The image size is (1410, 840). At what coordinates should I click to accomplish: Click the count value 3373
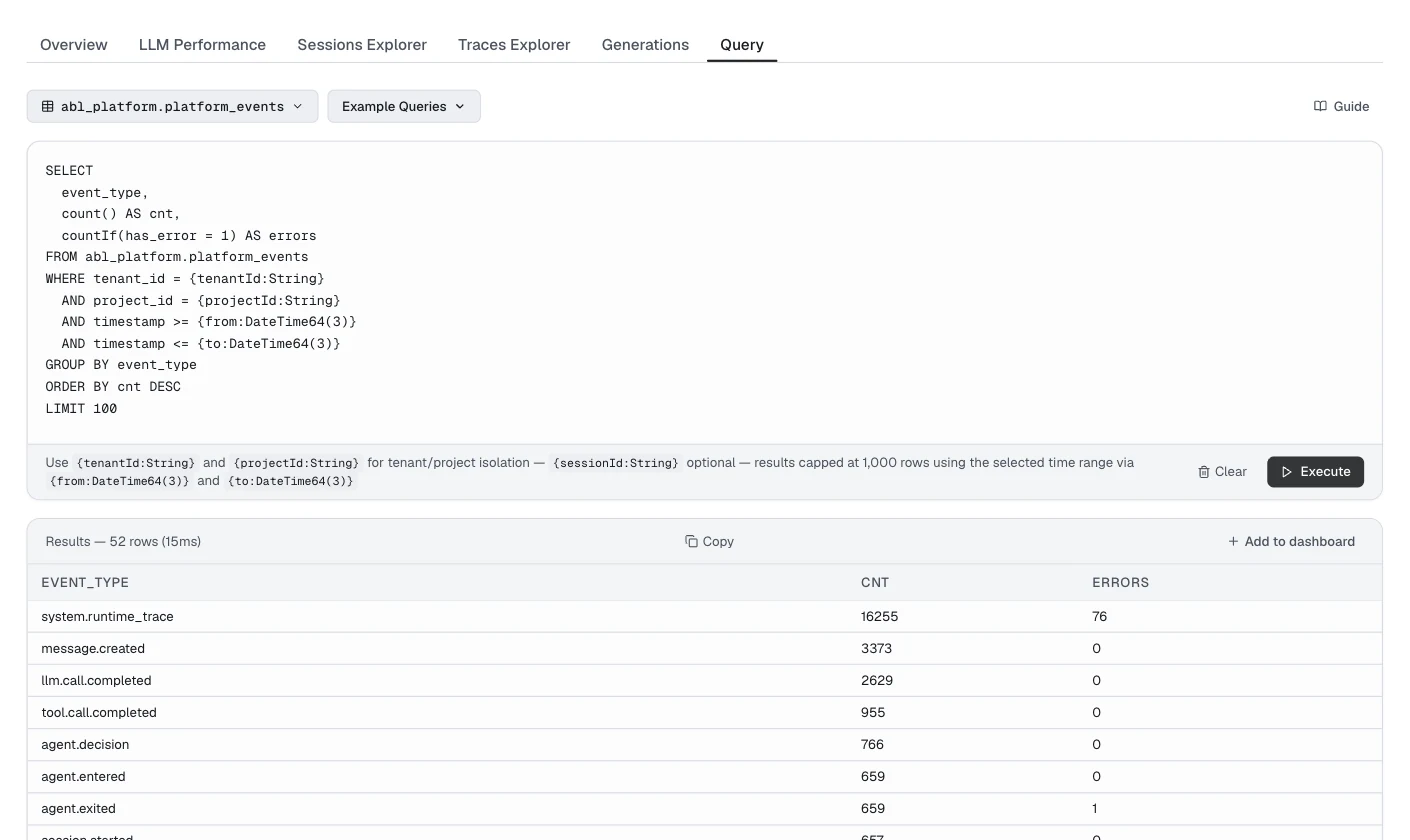876,649
